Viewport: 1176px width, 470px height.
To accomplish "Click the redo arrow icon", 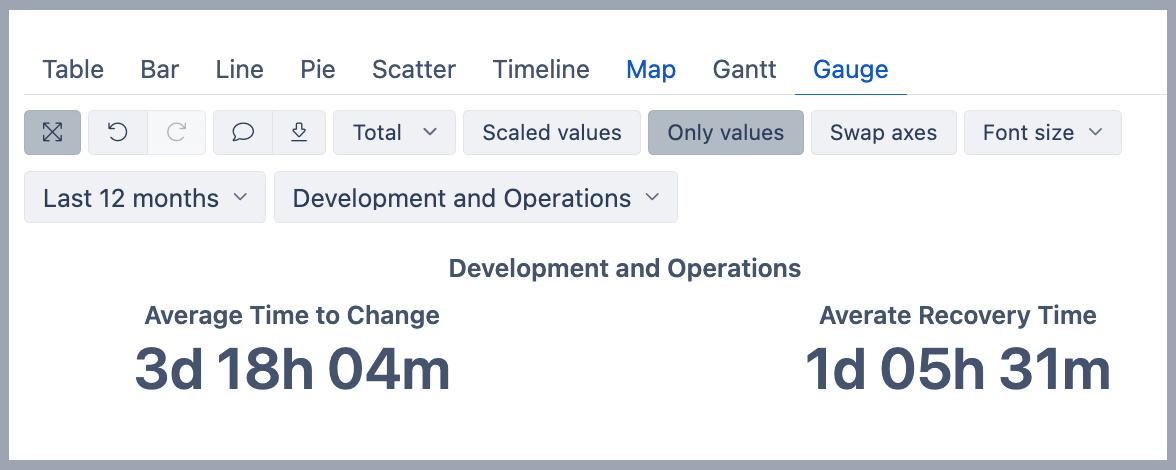I will 177,133.
